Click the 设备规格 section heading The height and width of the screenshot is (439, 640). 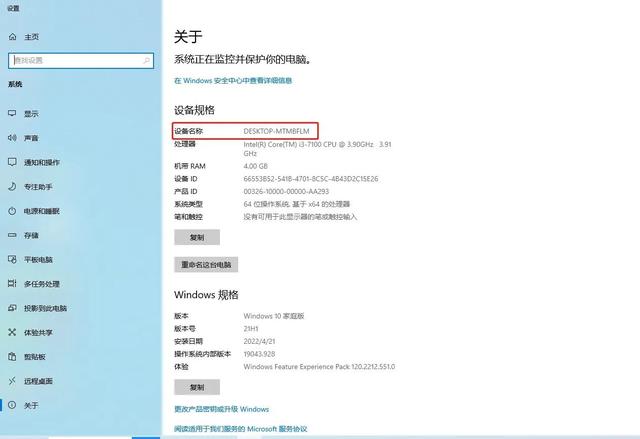pyautogui.click(x=195, y=110)
